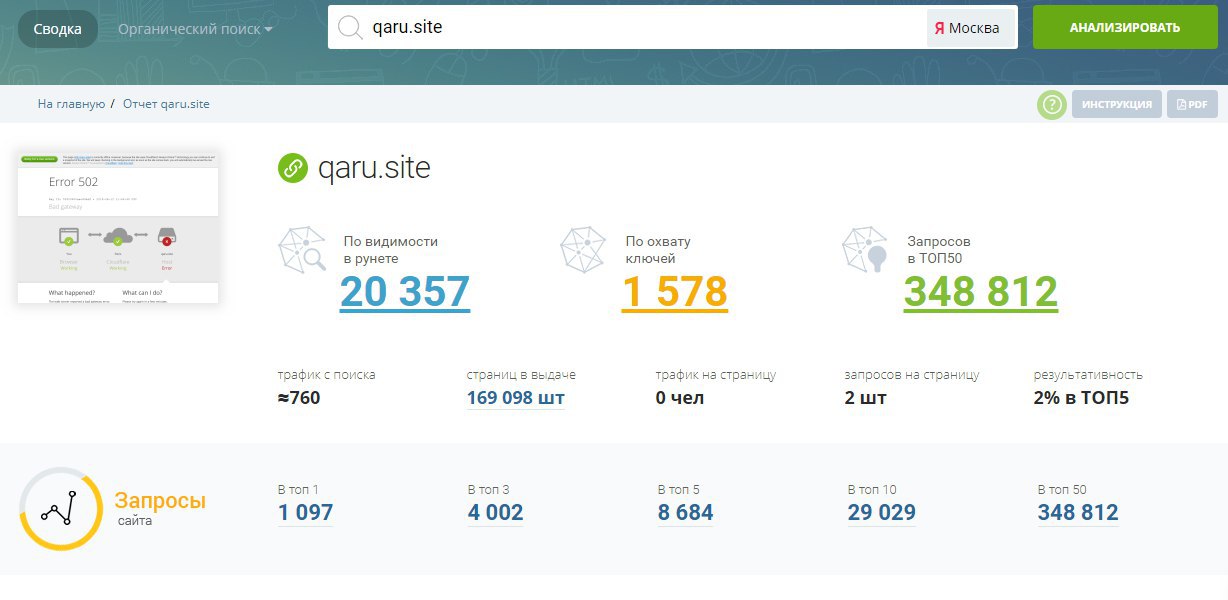Image resolution: width=1228 pixels, height=600 pixels.
Task: Click the По охвату ключей label
Action: 658,250
